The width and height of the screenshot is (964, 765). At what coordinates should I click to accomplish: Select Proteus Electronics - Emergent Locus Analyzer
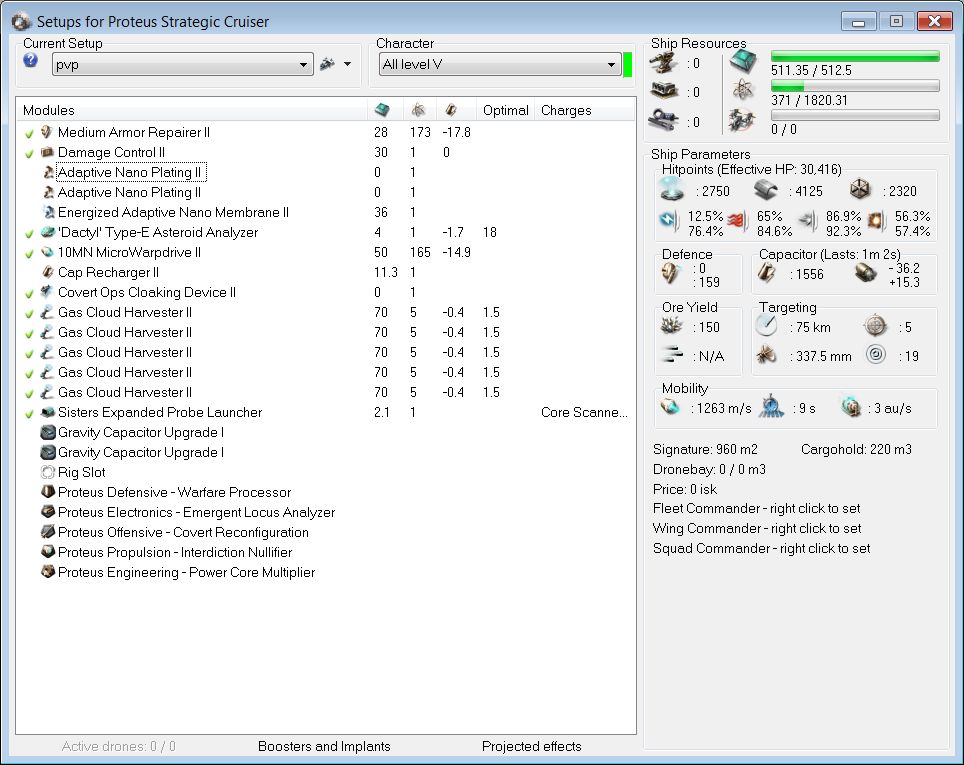tap(196, 512)
